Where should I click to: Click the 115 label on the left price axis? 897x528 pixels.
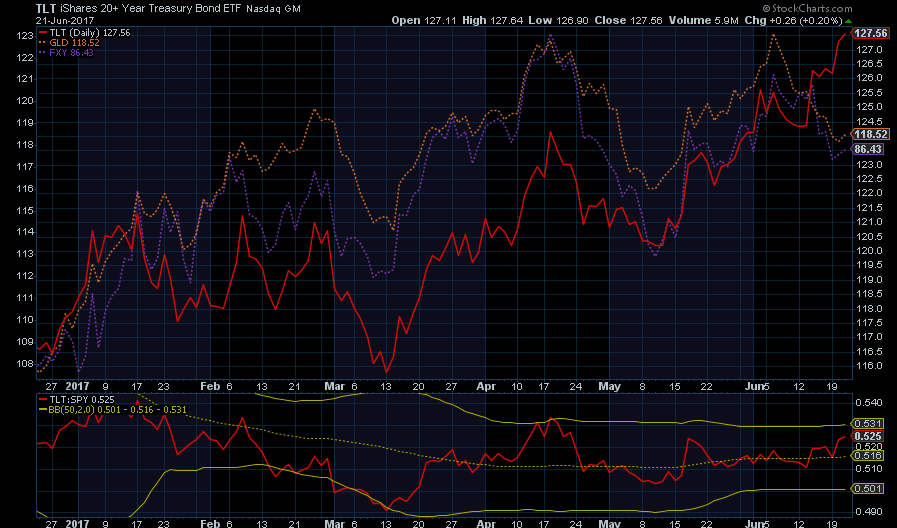[25, 211]
